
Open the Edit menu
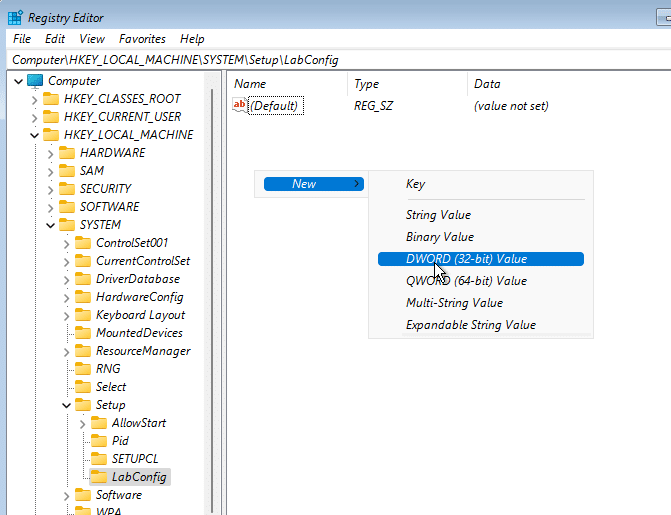click(x=55, y=39)
